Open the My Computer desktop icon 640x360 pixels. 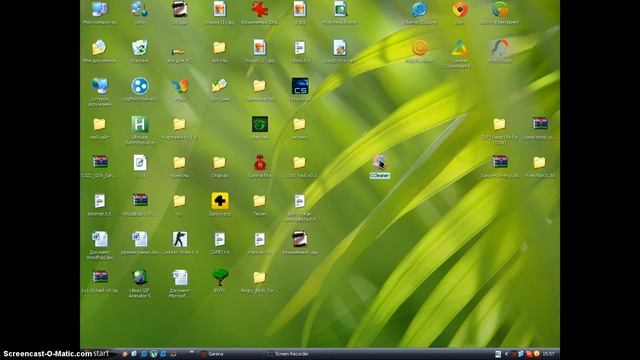[x=100, y=9]
